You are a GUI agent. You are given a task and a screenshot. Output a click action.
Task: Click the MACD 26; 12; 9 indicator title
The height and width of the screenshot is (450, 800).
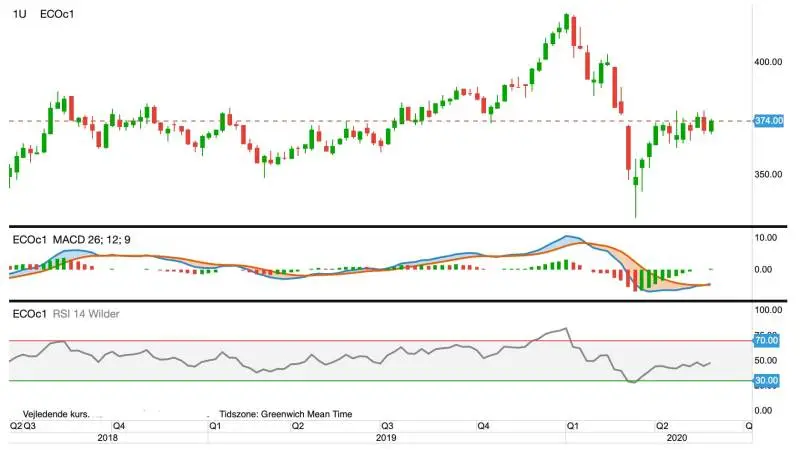coord(92,240)
